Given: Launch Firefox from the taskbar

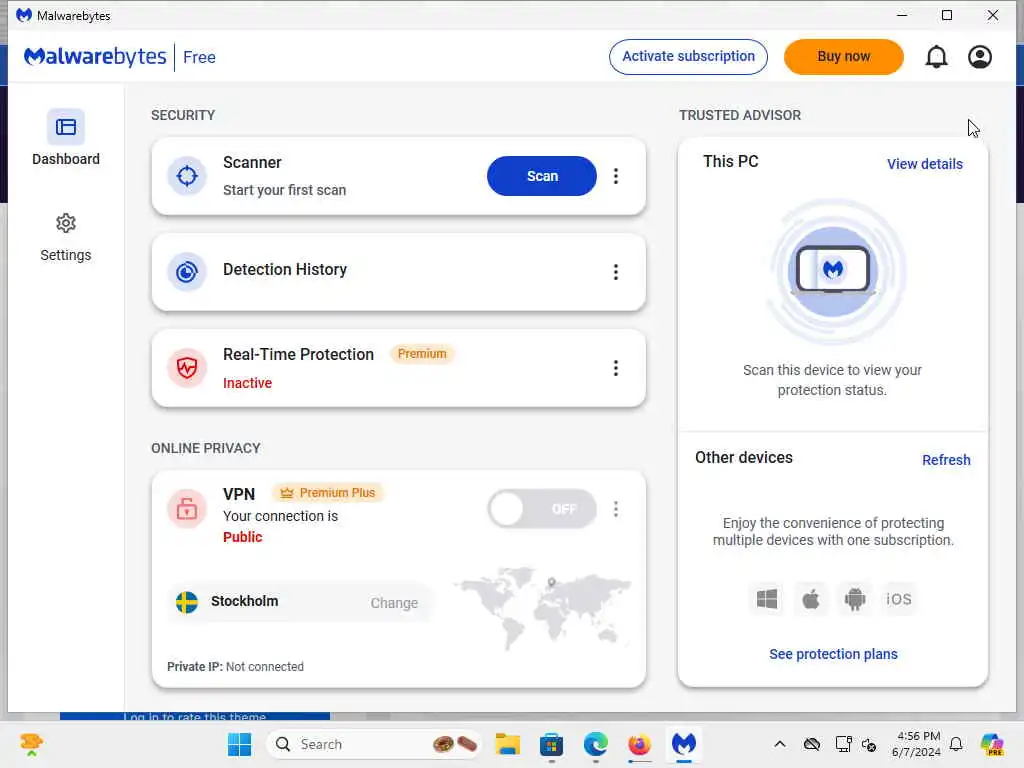Looking at the screenshot, I should [639, 744].
